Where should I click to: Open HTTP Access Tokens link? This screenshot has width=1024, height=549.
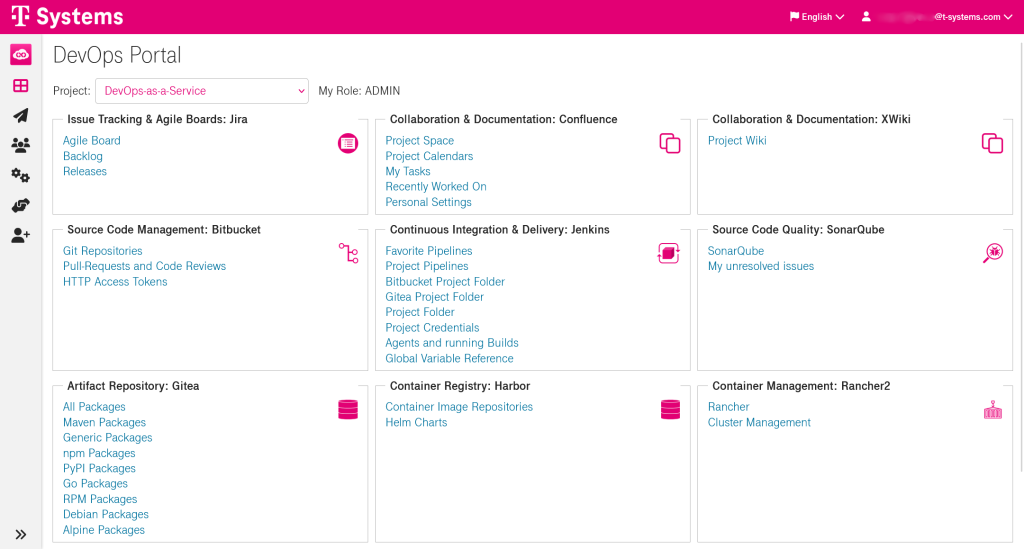tap(115, 281)
